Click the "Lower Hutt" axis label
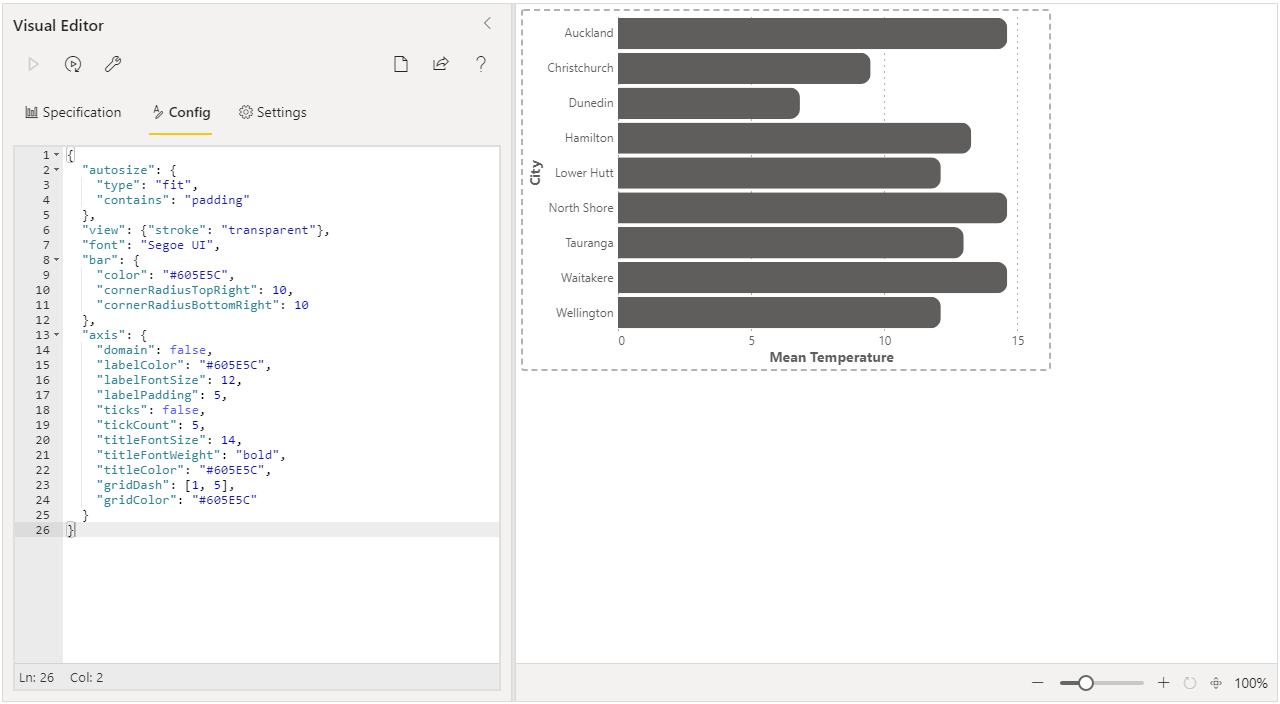Image resolution: width=1280 pixels, height=704 pixels. (x=584, y=173)
